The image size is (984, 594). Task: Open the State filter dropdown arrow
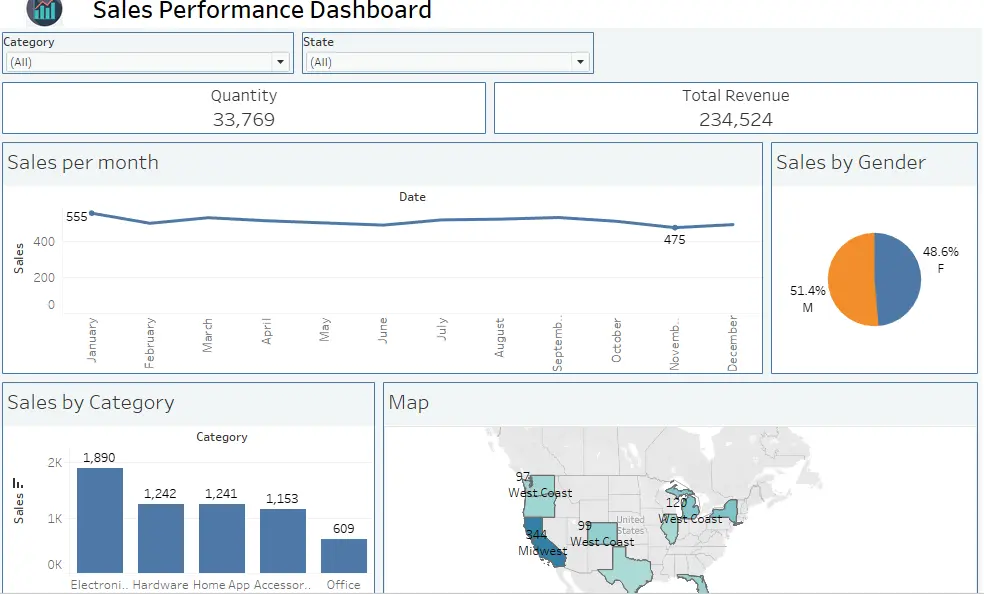(x=580, y=62)
